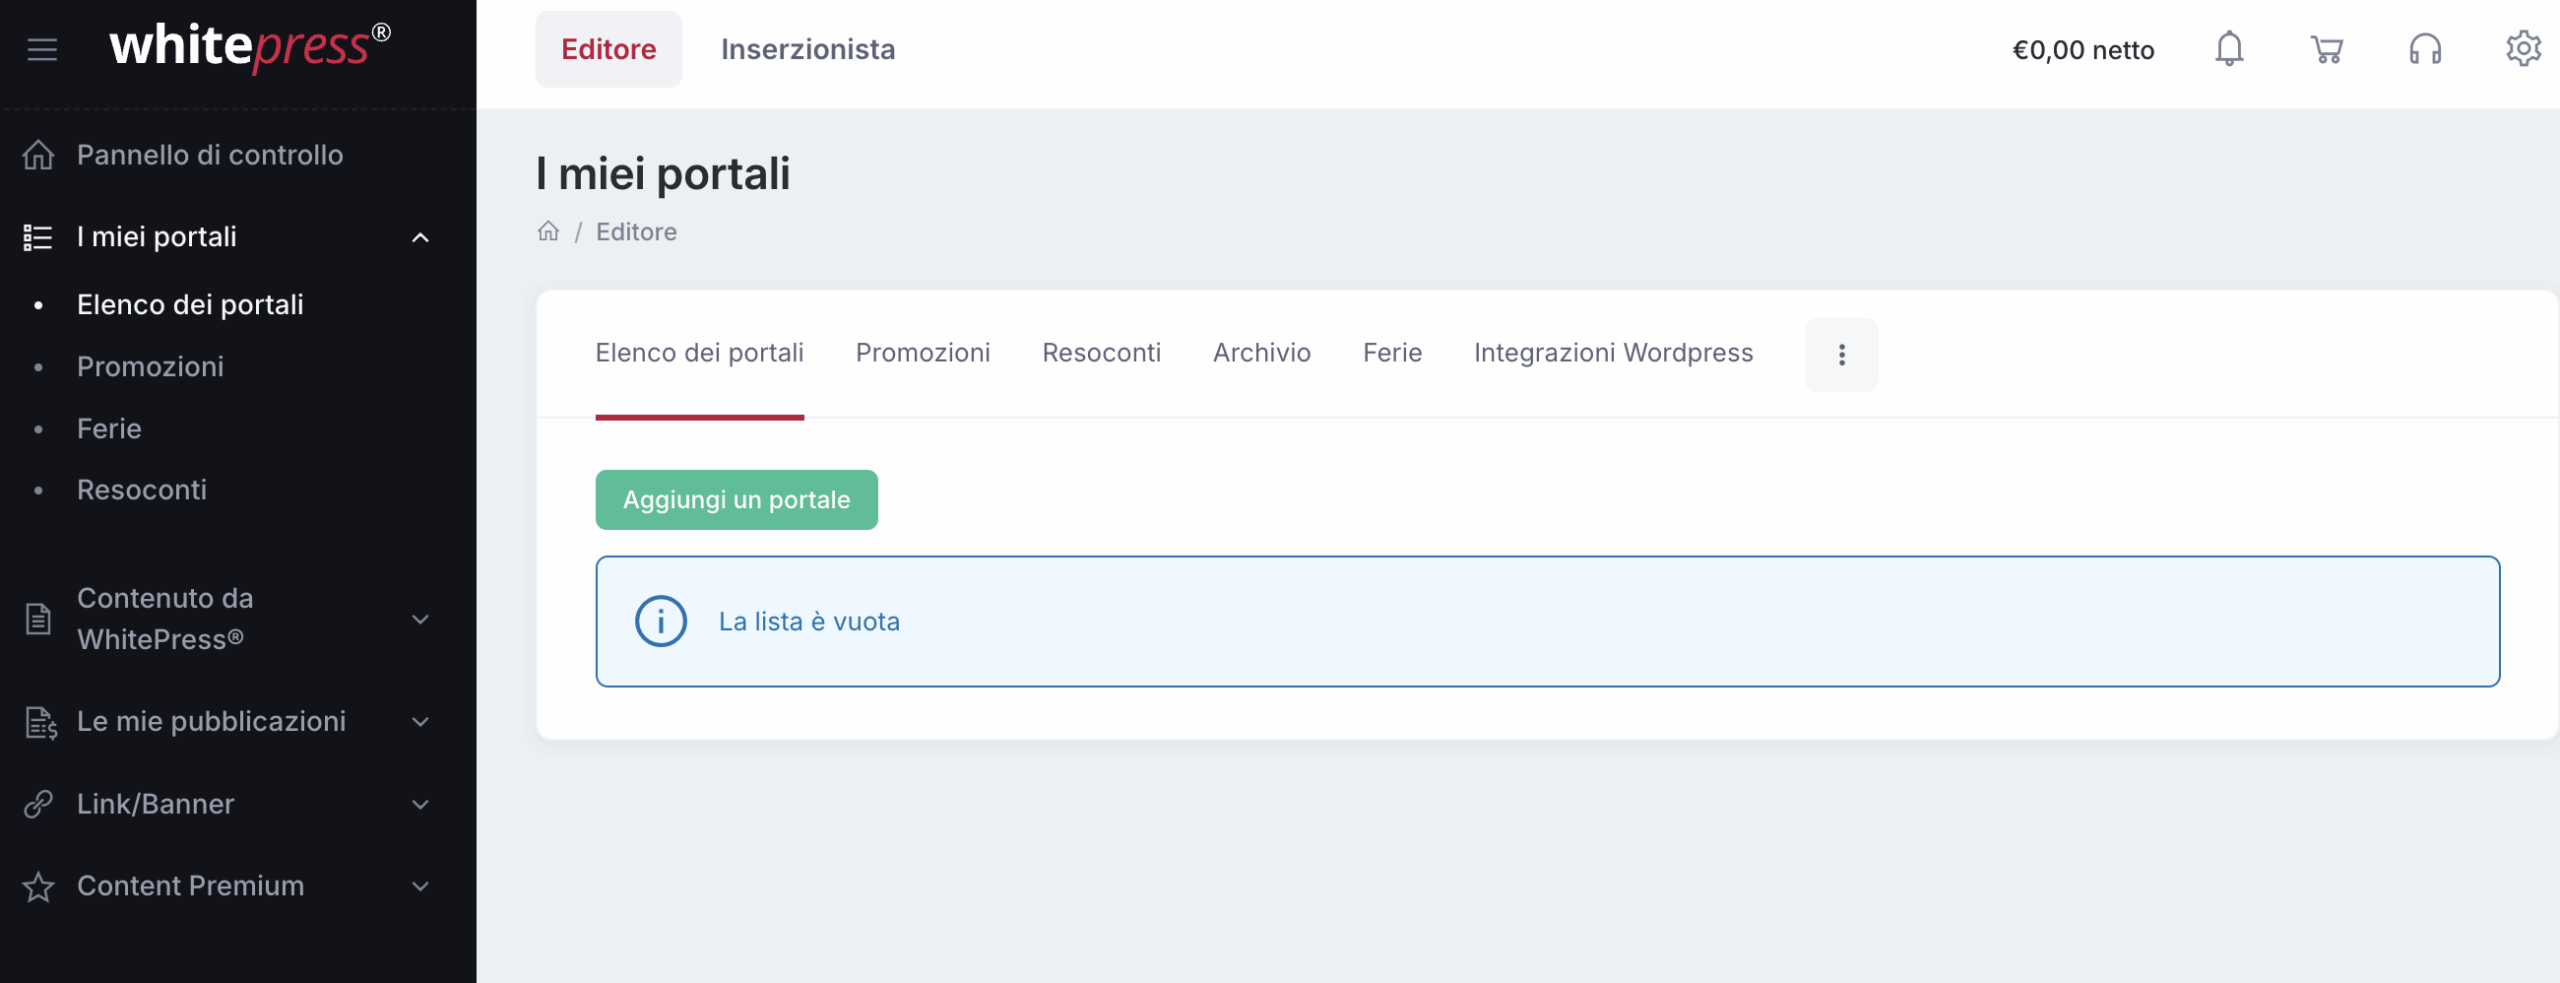Expand Contenuto da WhitePress menu
Image resolution: width=2560 pixels, height=983 pixels.
(421, 619)
